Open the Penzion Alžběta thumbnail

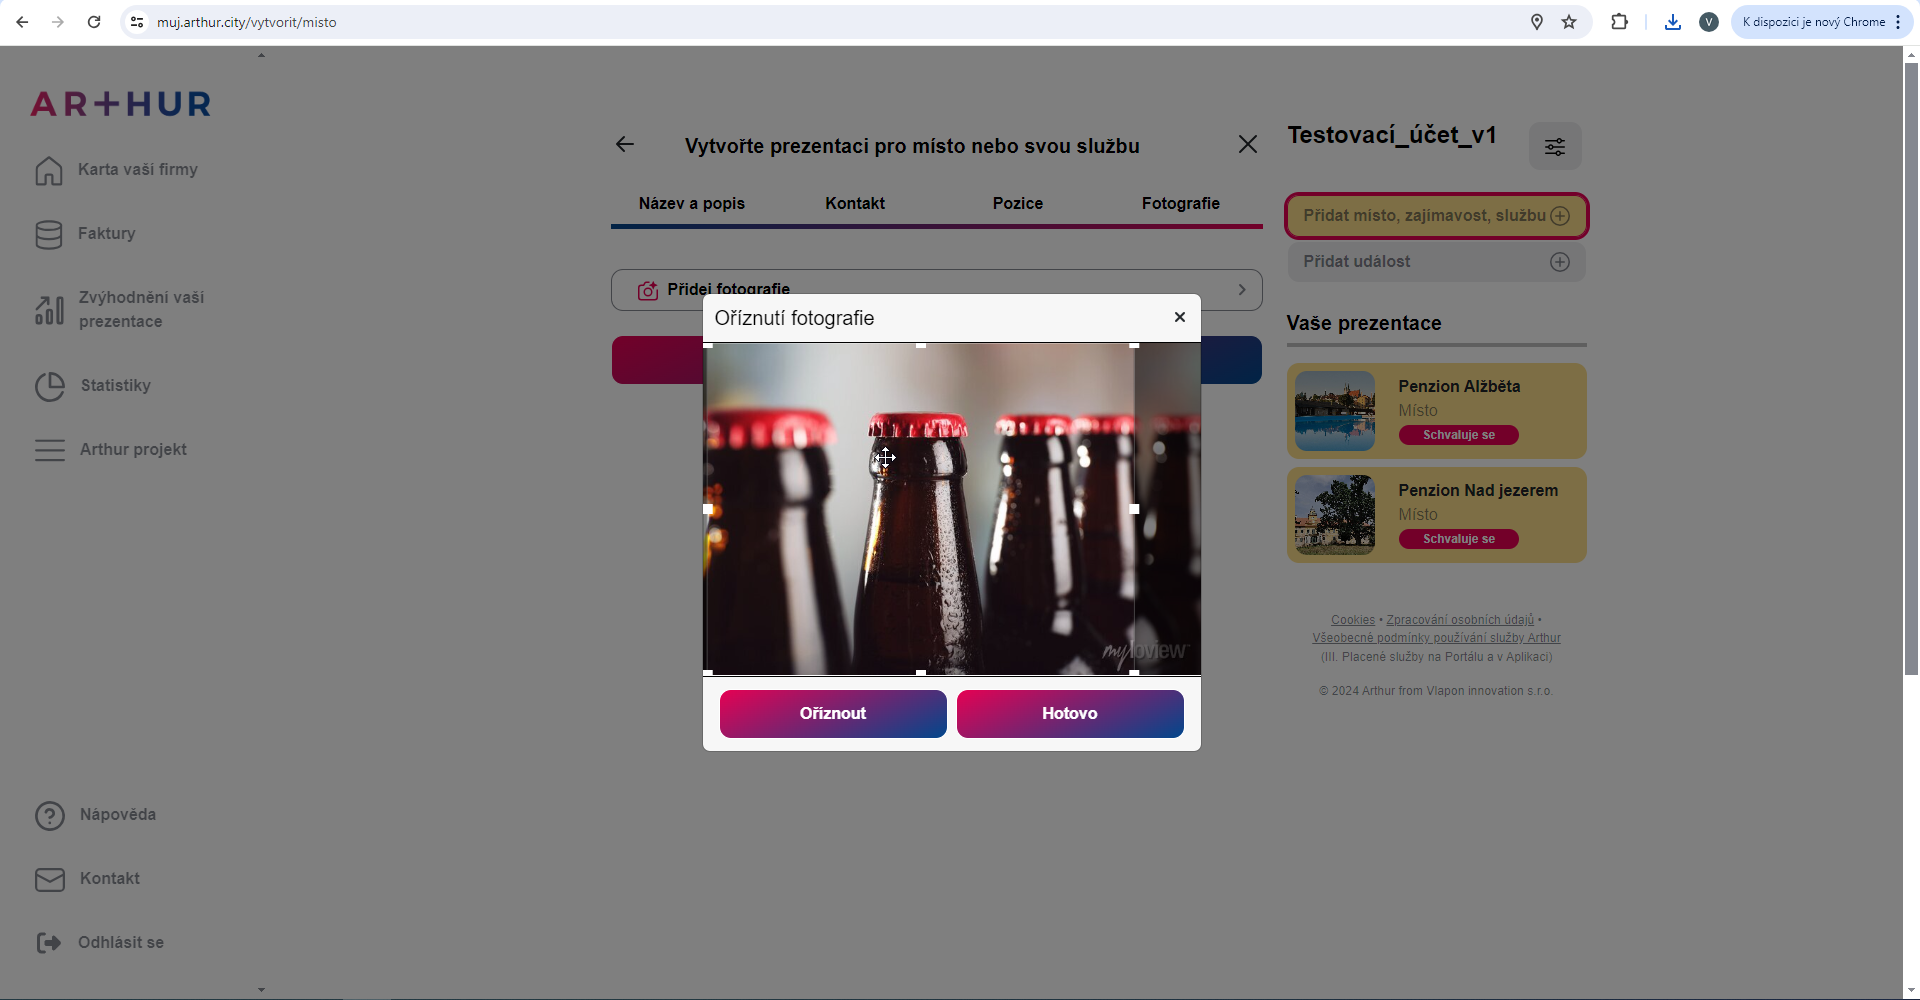[1334, 411]
